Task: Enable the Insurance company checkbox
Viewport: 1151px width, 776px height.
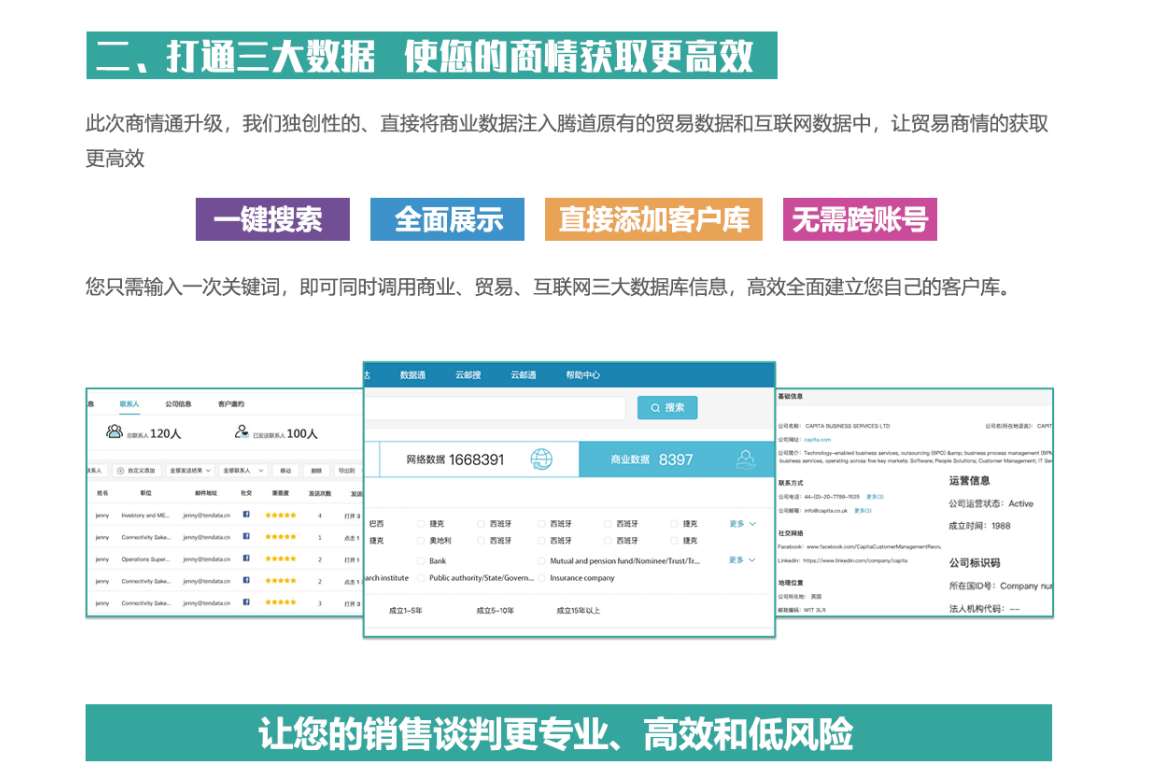Action: pos(542,578)
